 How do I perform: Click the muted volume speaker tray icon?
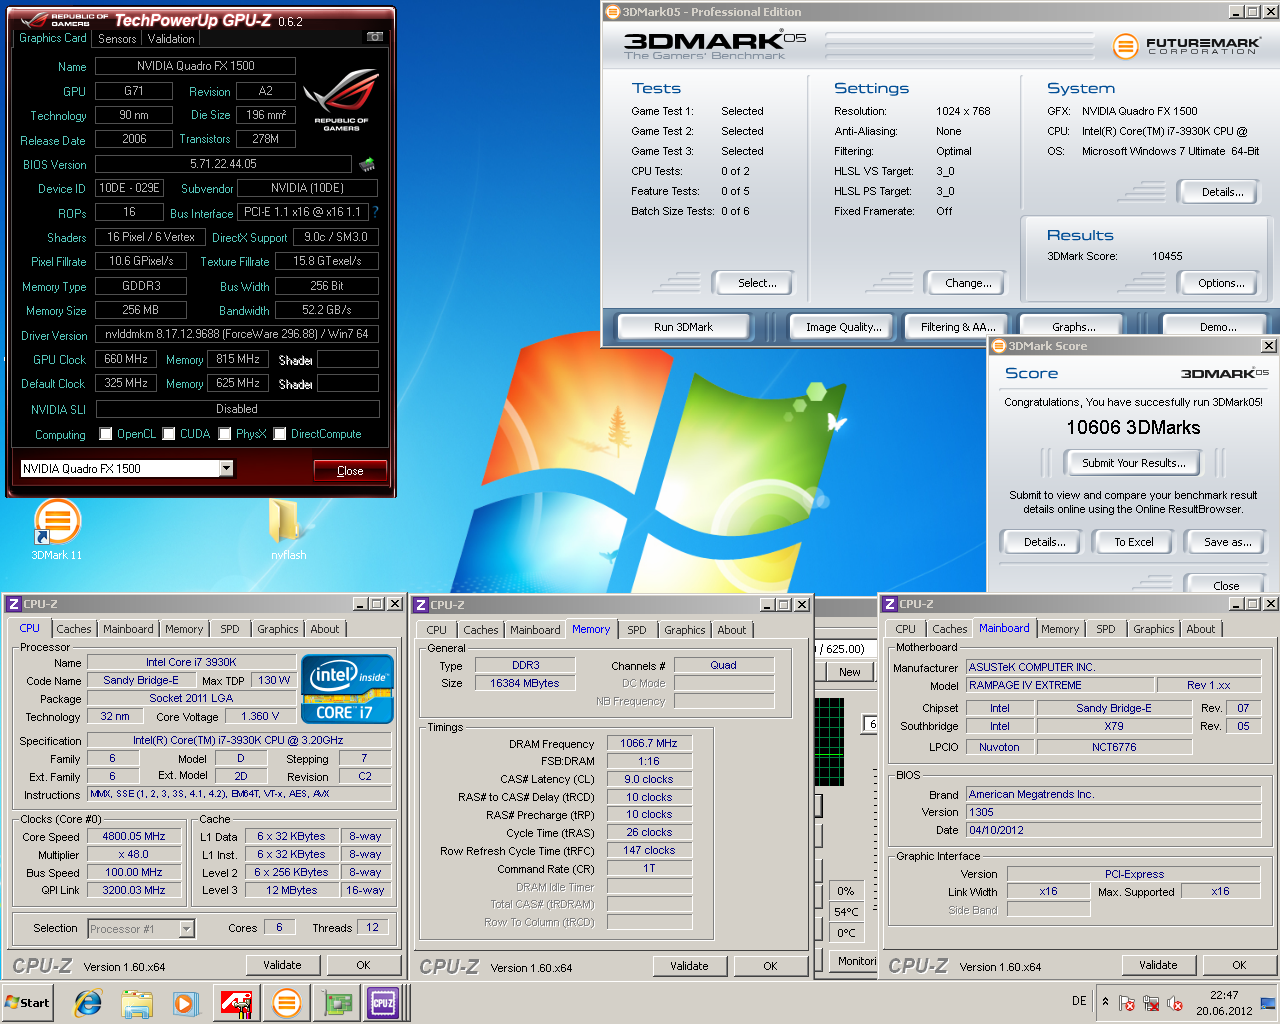1175,1003
